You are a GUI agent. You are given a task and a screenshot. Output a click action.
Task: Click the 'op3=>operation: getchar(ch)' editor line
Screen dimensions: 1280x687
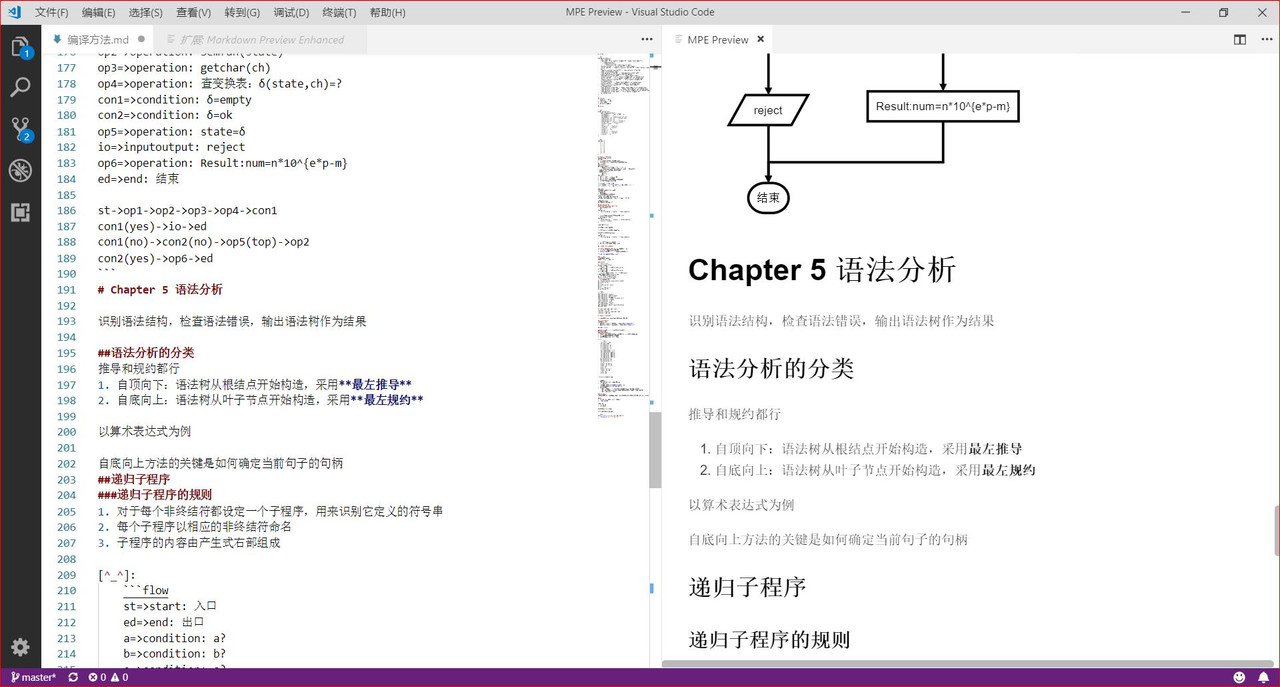click(x=184, y=68)
